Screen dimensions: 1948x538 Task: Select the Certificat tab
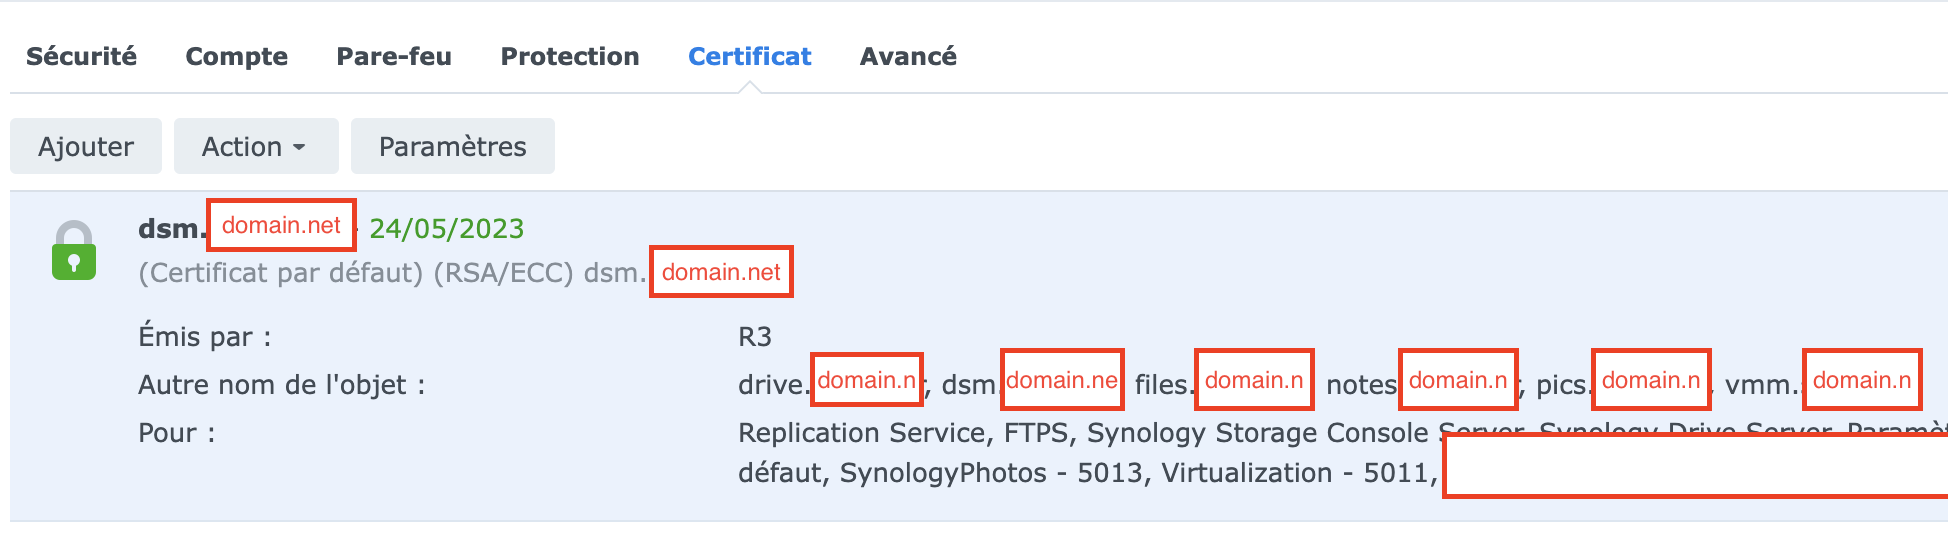tap(749, 57)
